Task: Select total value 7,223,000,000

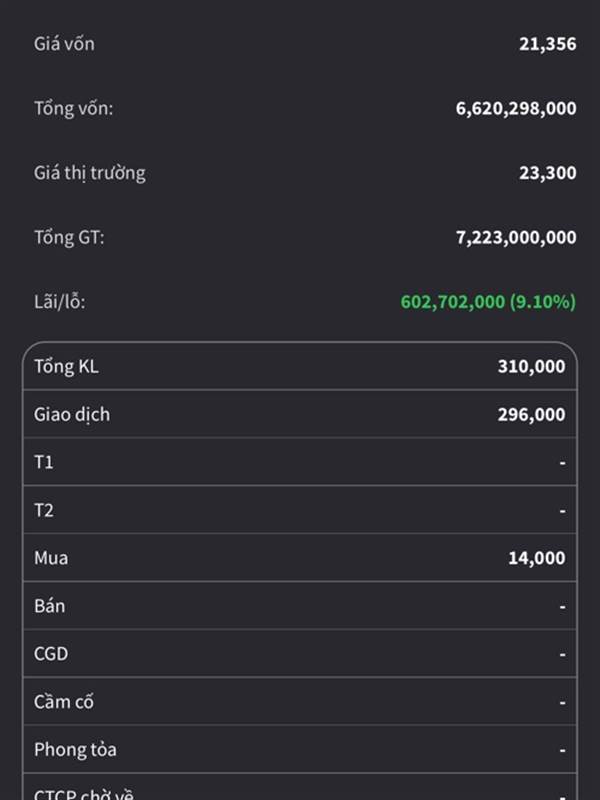Action: coord(516,237)
